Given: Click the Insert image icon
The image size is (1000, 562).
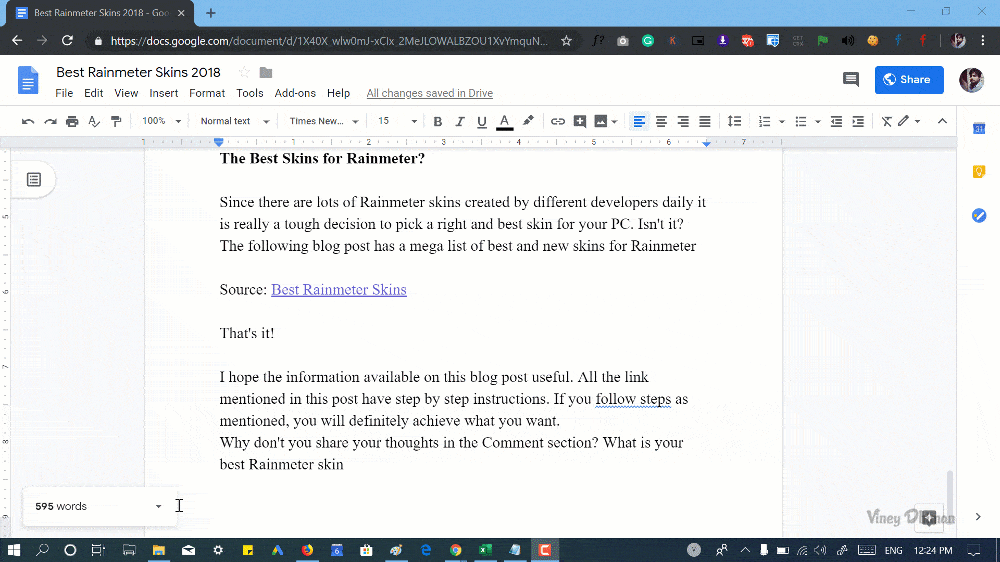Looking at the screenshot, I should pos(601,121).
